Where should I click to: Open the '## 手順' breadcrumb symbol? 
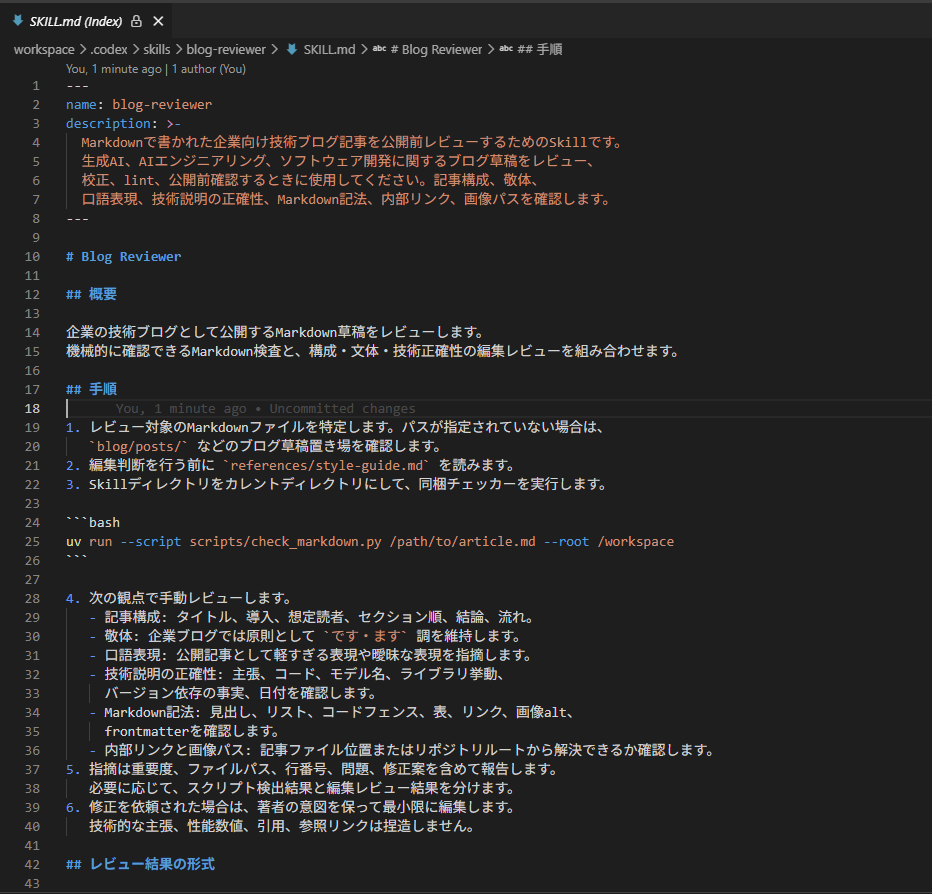540,49
